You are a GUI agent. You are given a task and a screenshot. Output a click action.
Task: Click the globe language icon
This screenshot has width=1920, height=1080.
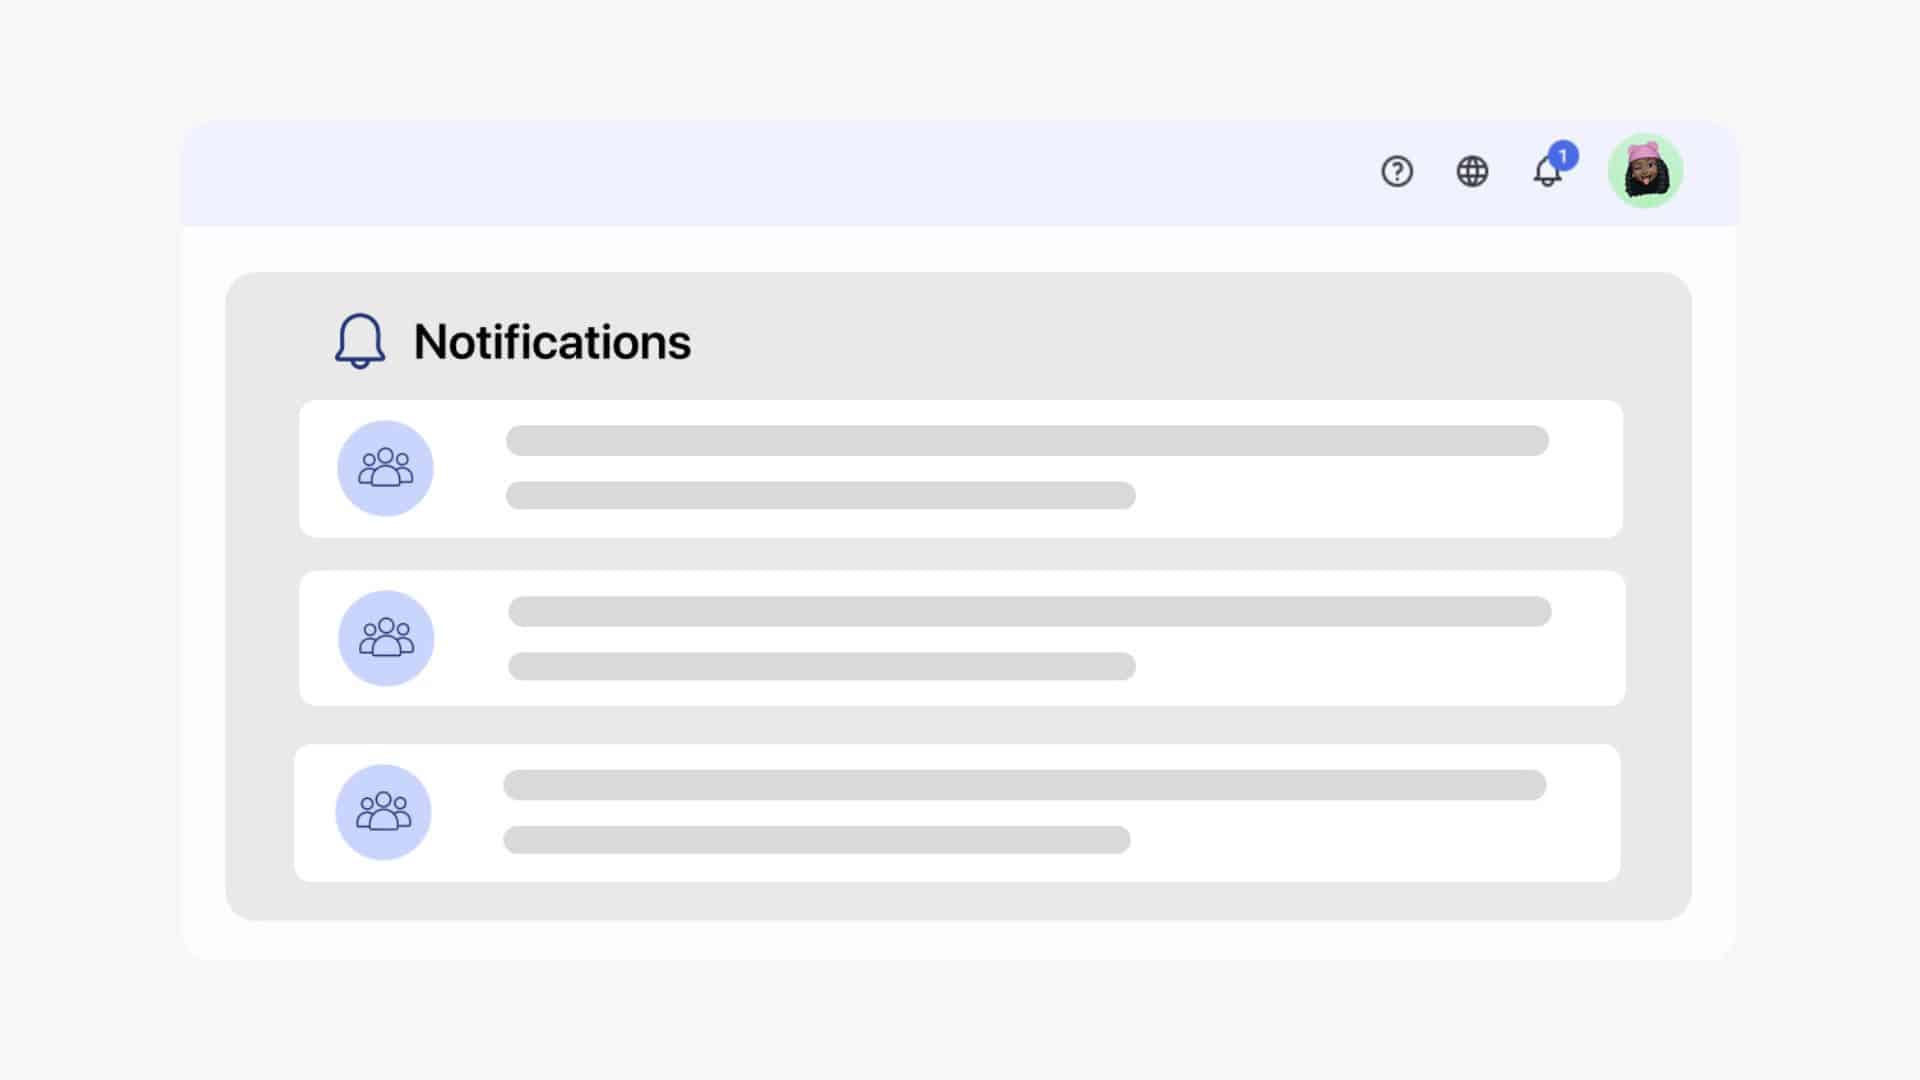coord(1472,172)
